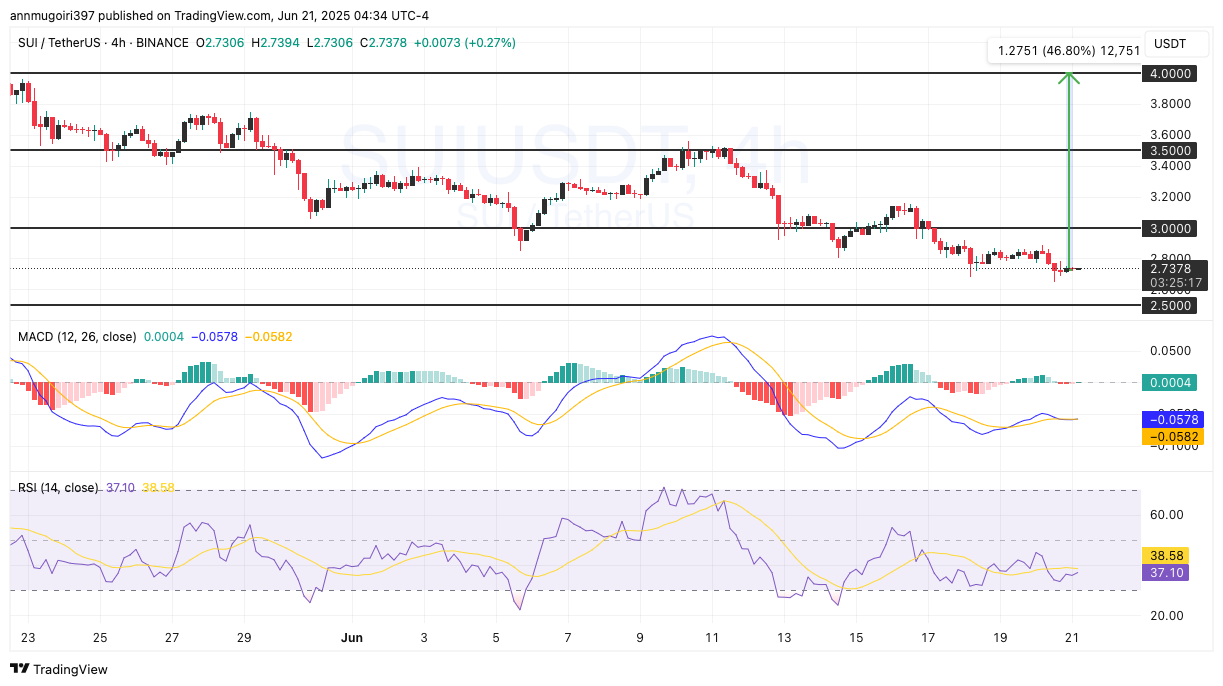Click the green 0.0004 value in MACD legend
The height and width of the screenshot is (686, 1223).
[163, 337]
